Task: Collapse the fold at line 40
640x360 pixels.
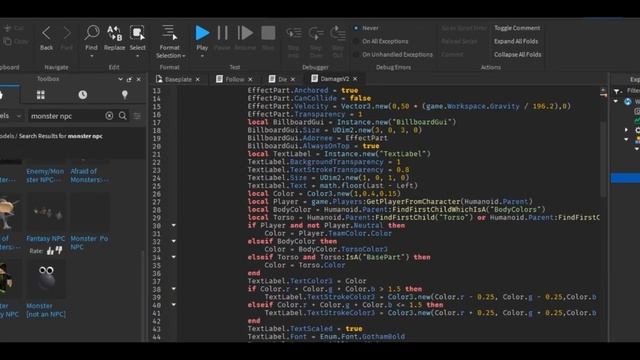Action: (x=173, y=305)
